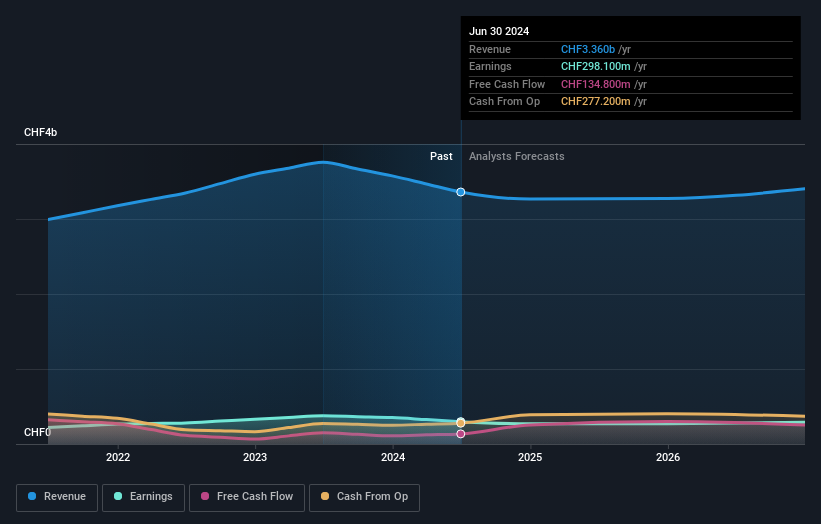The image size is (821, 524).
Task: Toggle the Earnings legend series
Action: pyautogui.click(x=143, y=497)
